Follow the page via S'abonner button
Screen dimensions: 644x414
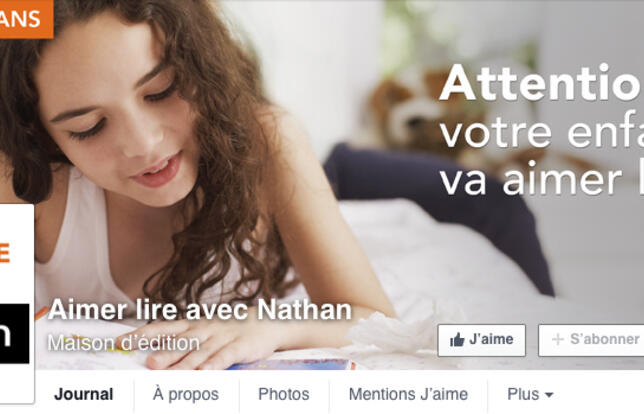click(x=591, y=340)
